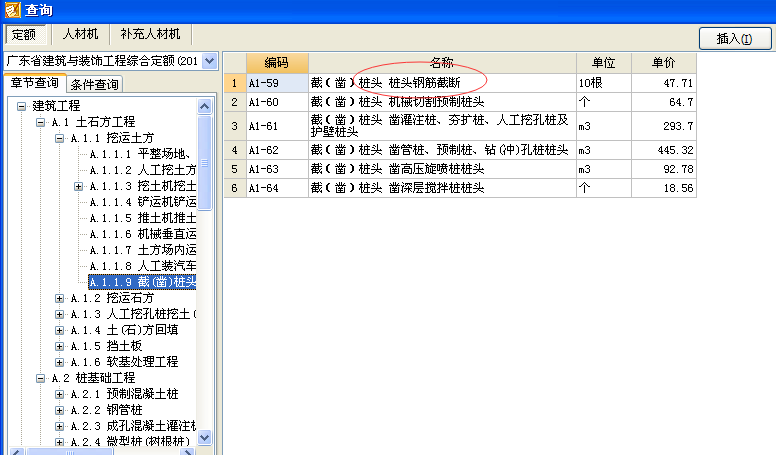776x455 pixels.
Task: Click the 47.71 price cell
Action: coord(664,83)
